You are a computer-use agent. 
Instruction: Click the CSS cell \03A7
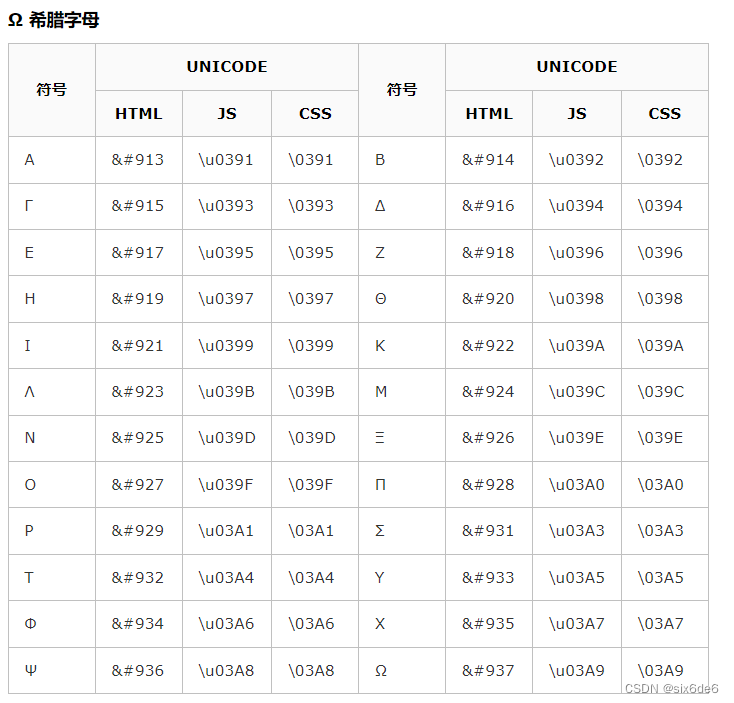coord(665,624)
